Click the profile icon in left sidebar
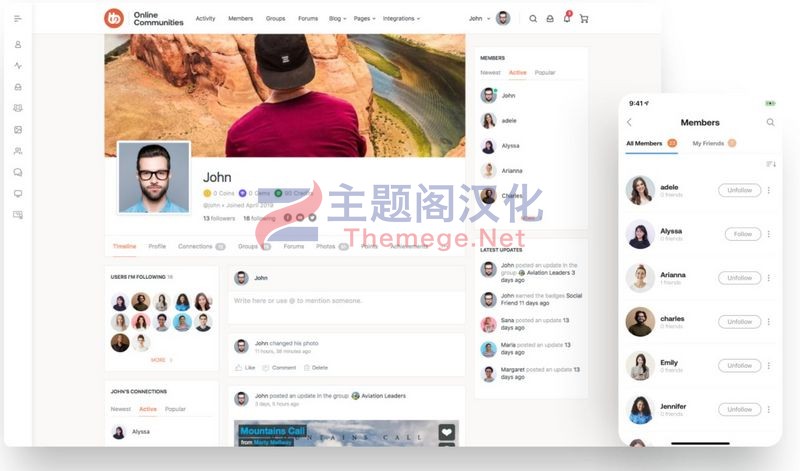Viewport: 800px width, 471px height. coord(18,44)
